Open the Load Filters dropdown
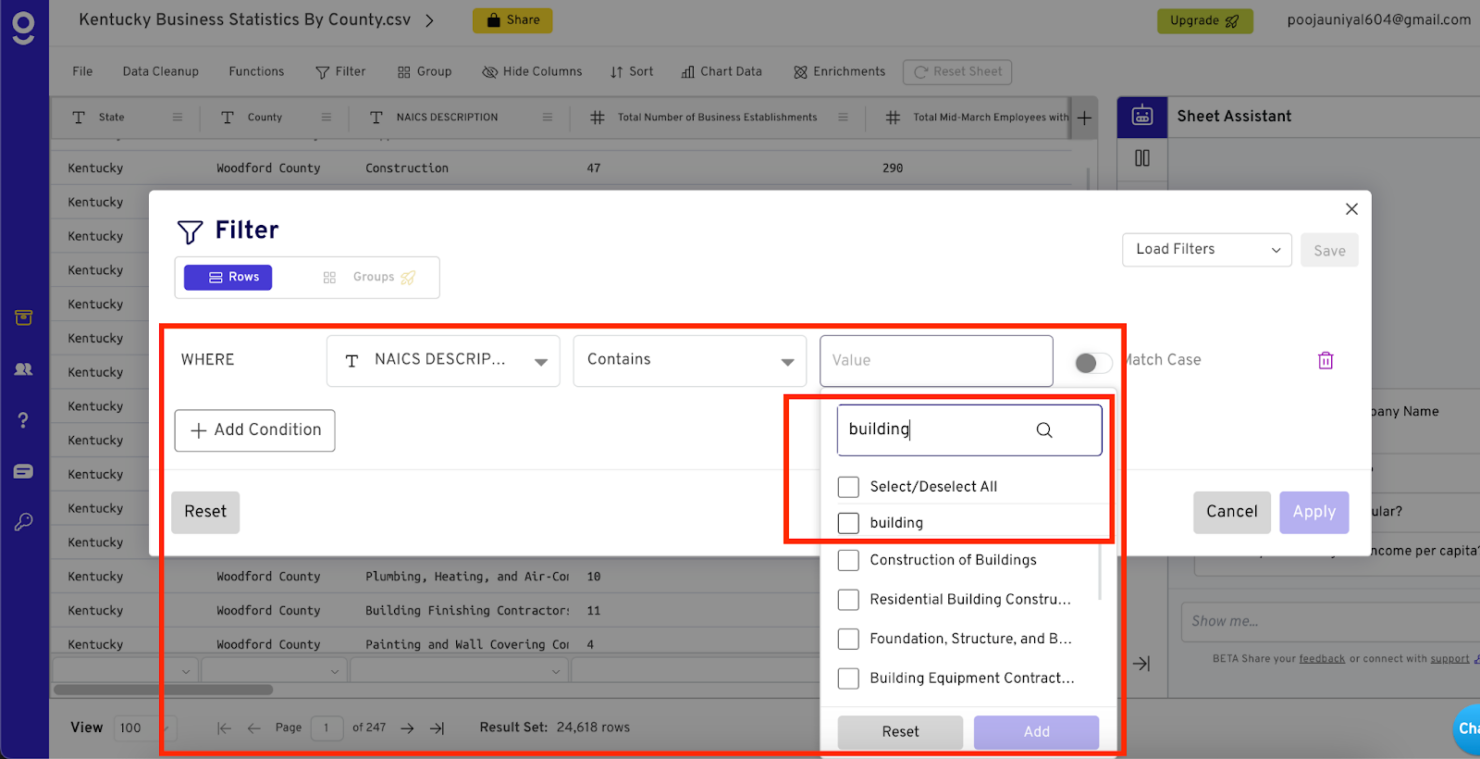Image resolution: width=1480 pixels, height=759 pixels. click(x=1207, y=250)
